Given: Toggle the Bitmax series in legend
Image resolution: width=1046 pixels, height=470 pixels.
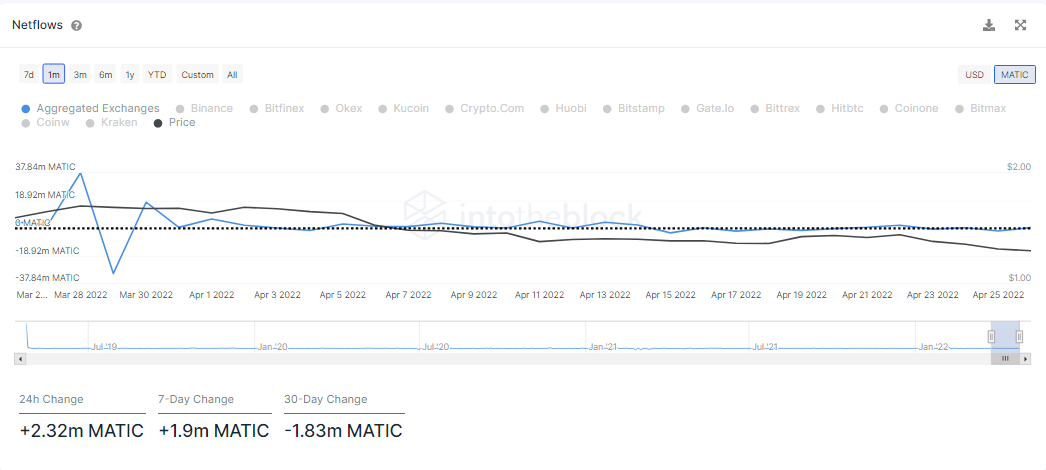Looking at the screenshot, I should (981, 108).
